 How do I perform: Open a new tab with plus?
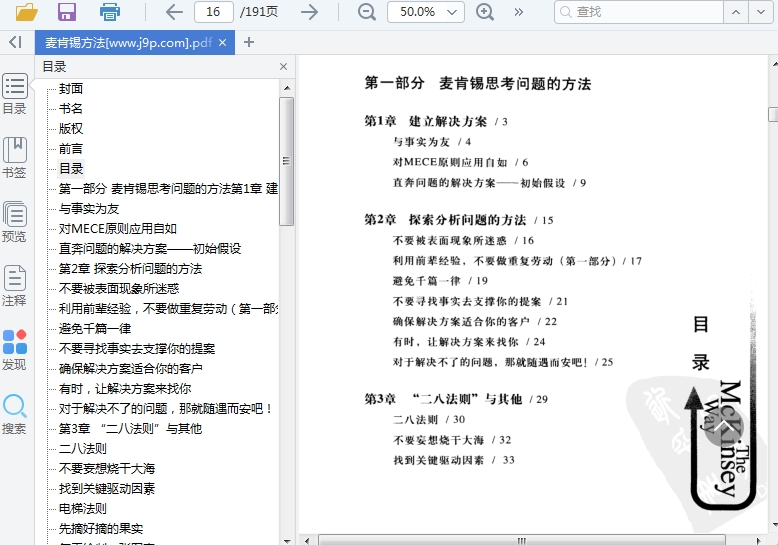click(249, 43)
